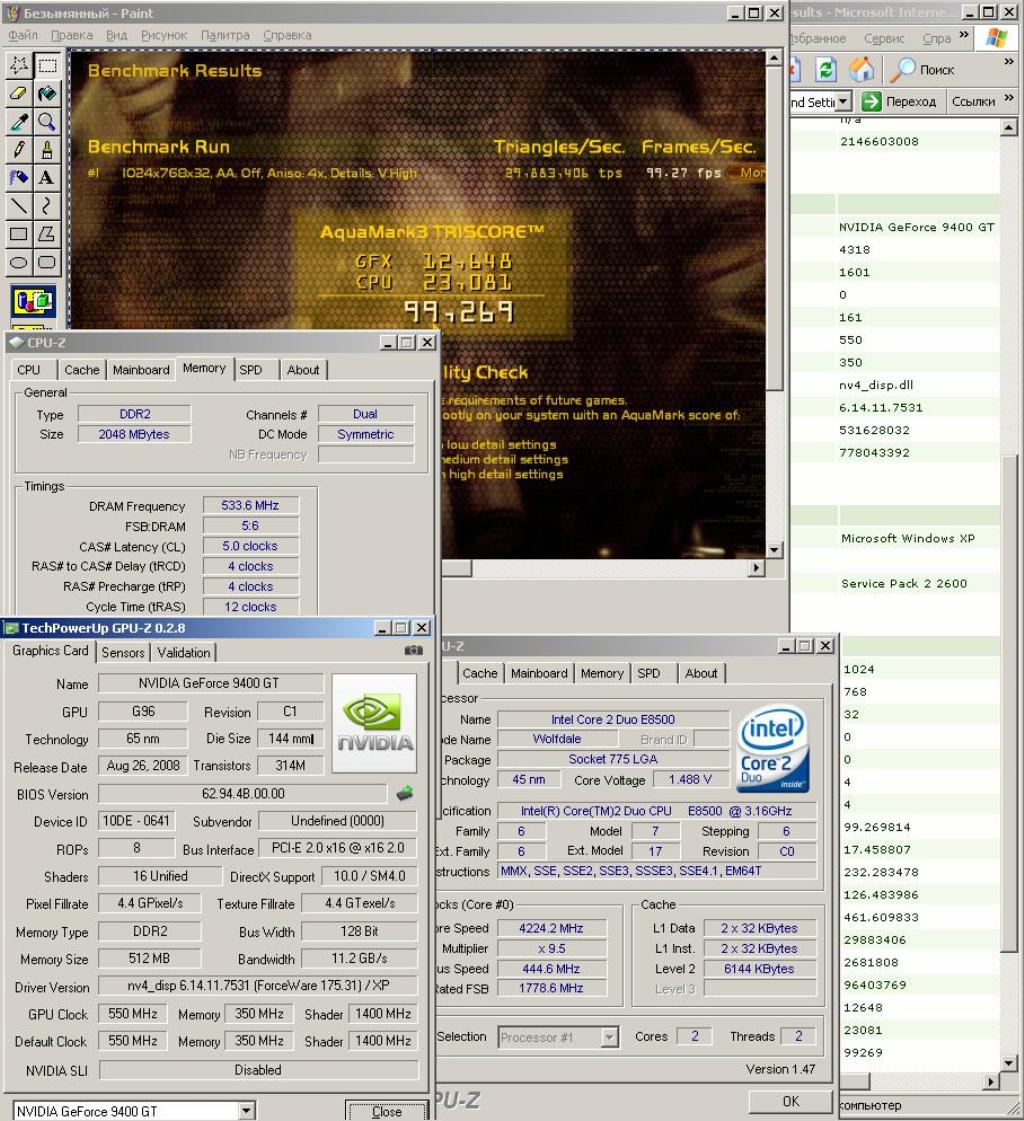Open the Processor #1 selection dropdown in CPU-Z
This screenshot has width=1024, height=1121.
coord(609,1037)
